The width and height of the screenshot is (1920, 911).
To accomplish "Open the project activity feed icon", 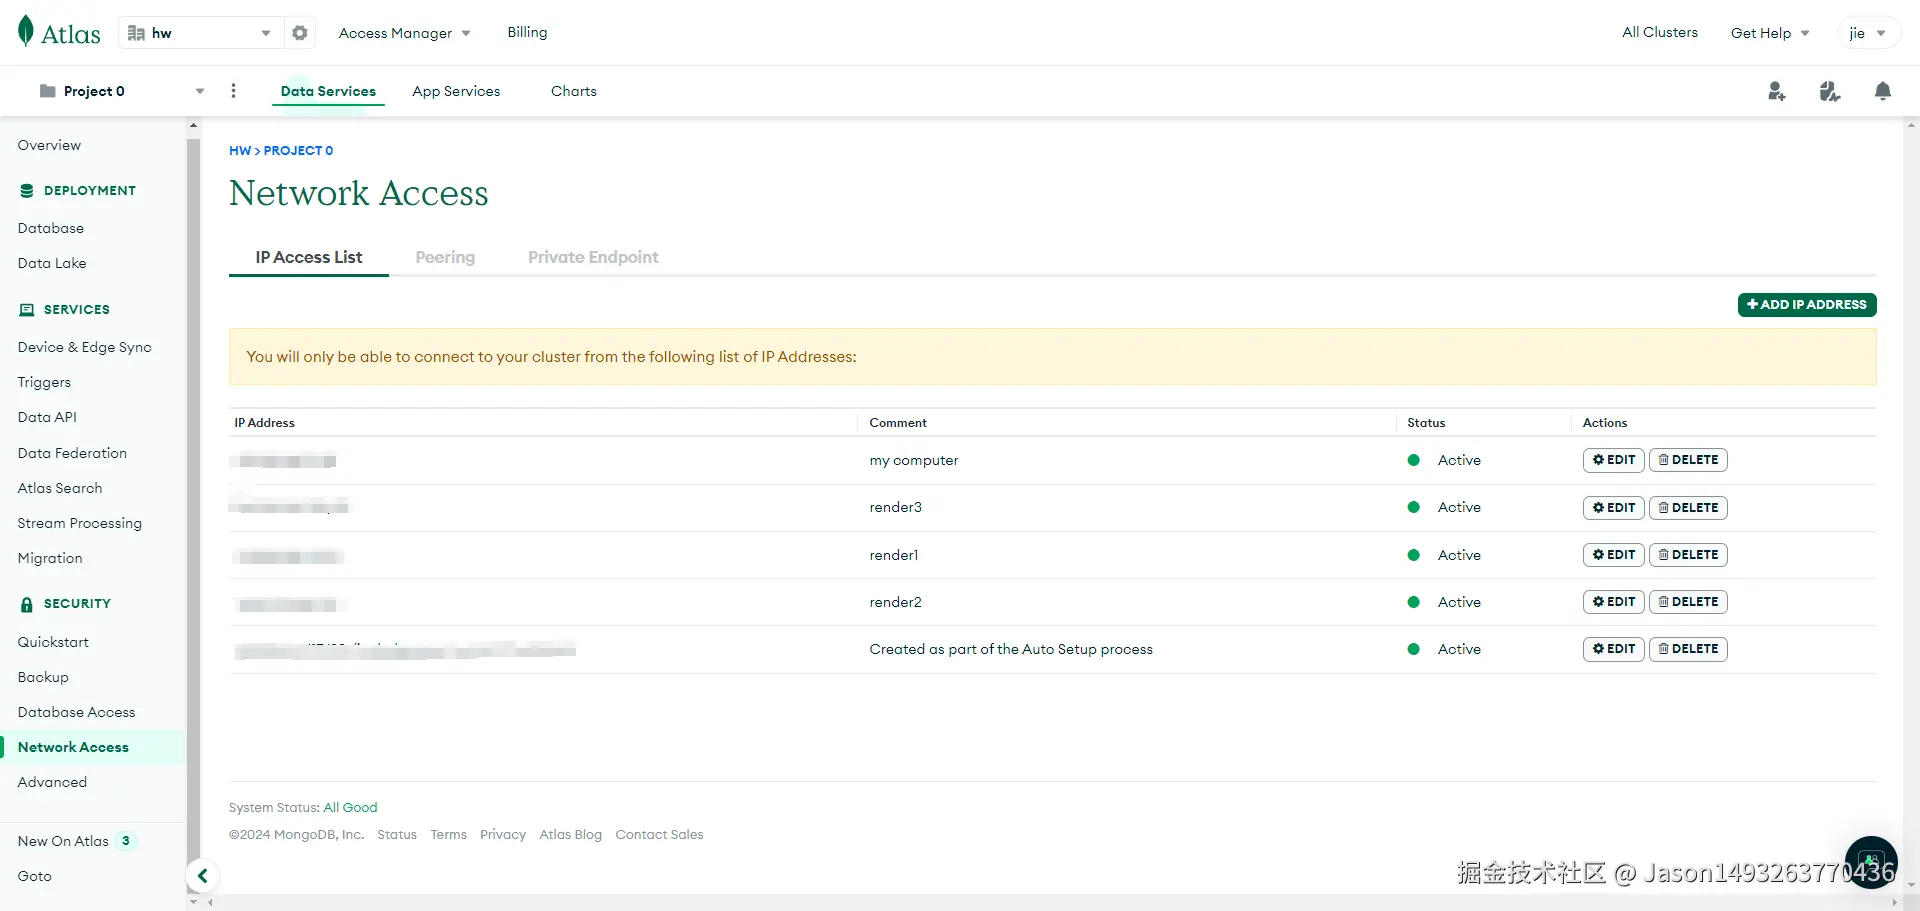I will tap(1829, 92).
